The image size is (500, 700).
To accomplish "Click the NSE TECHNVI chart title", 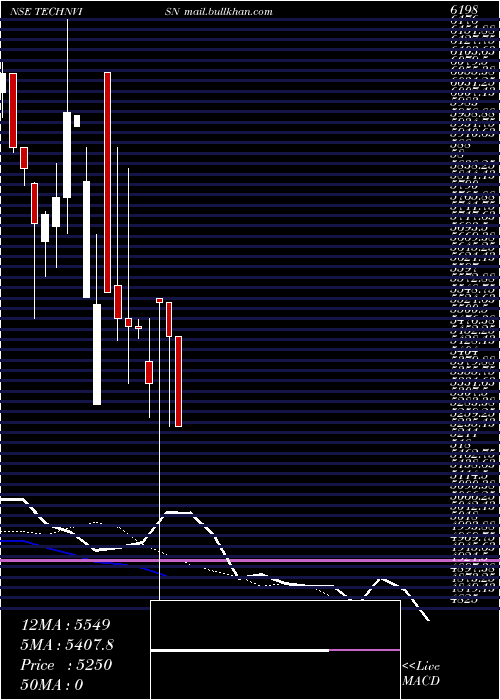I will 46,12.
